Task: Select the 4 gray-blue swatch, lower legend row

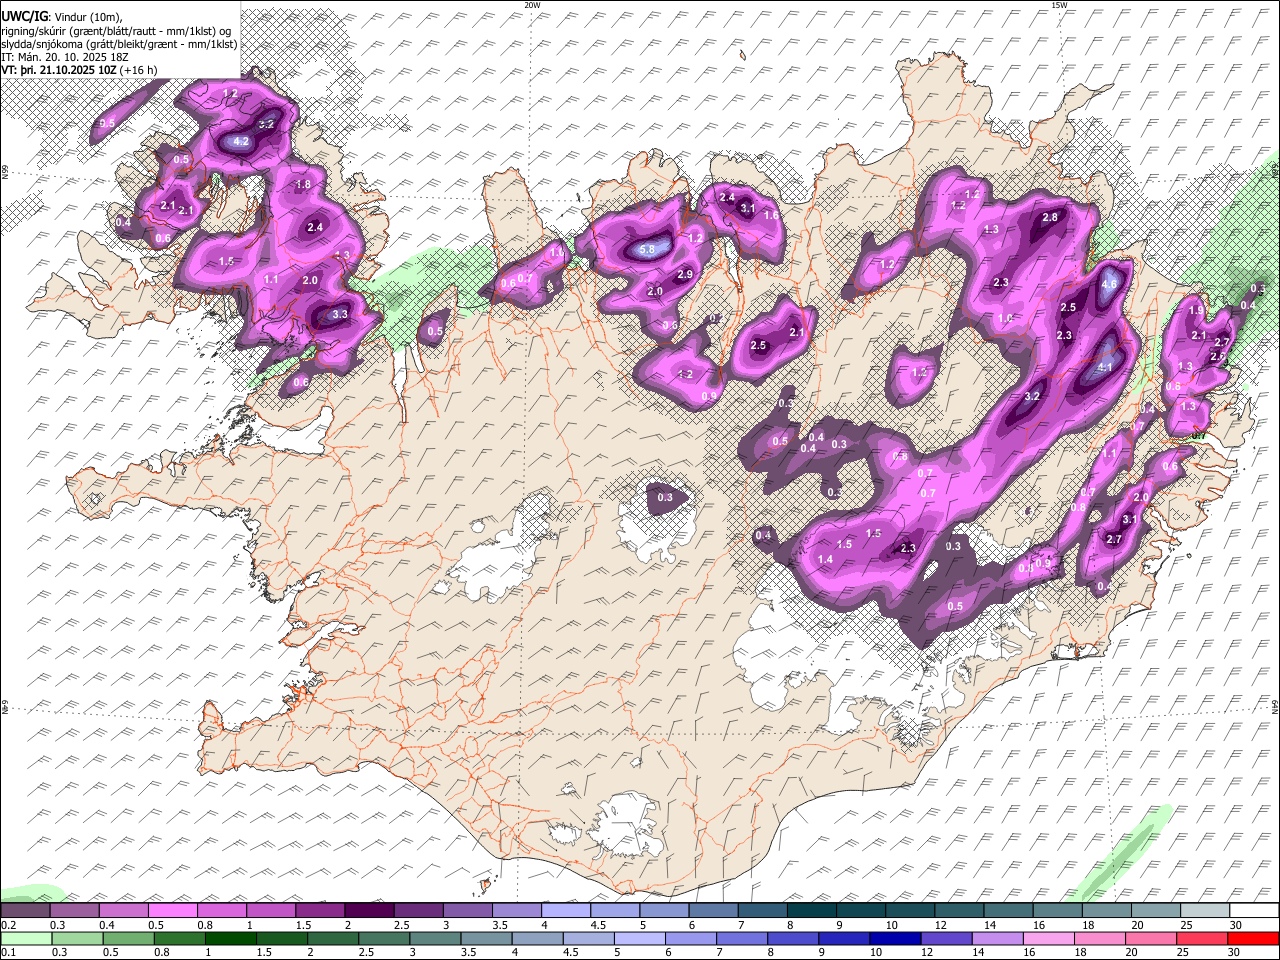Action: (537, 938)
